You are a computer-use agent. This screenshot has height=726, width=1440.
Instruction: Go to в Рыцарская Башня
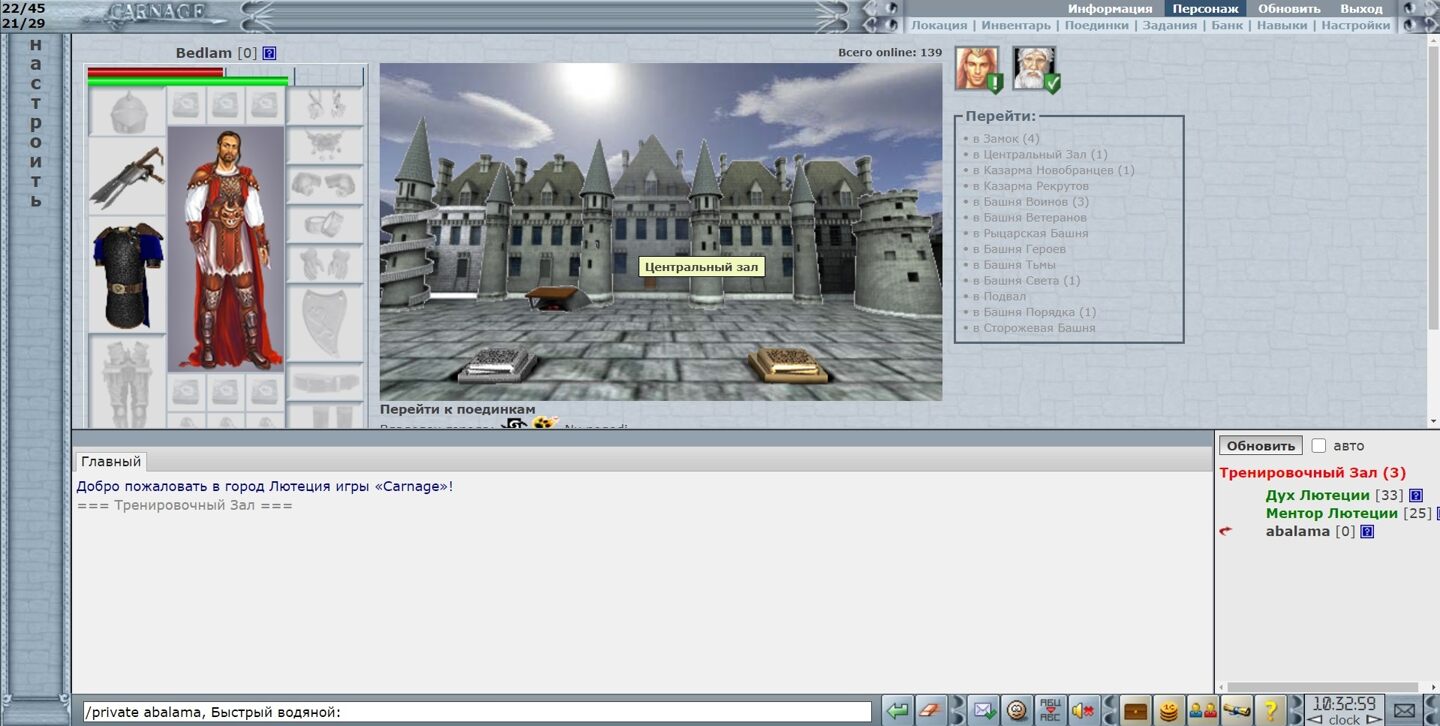1030,233
